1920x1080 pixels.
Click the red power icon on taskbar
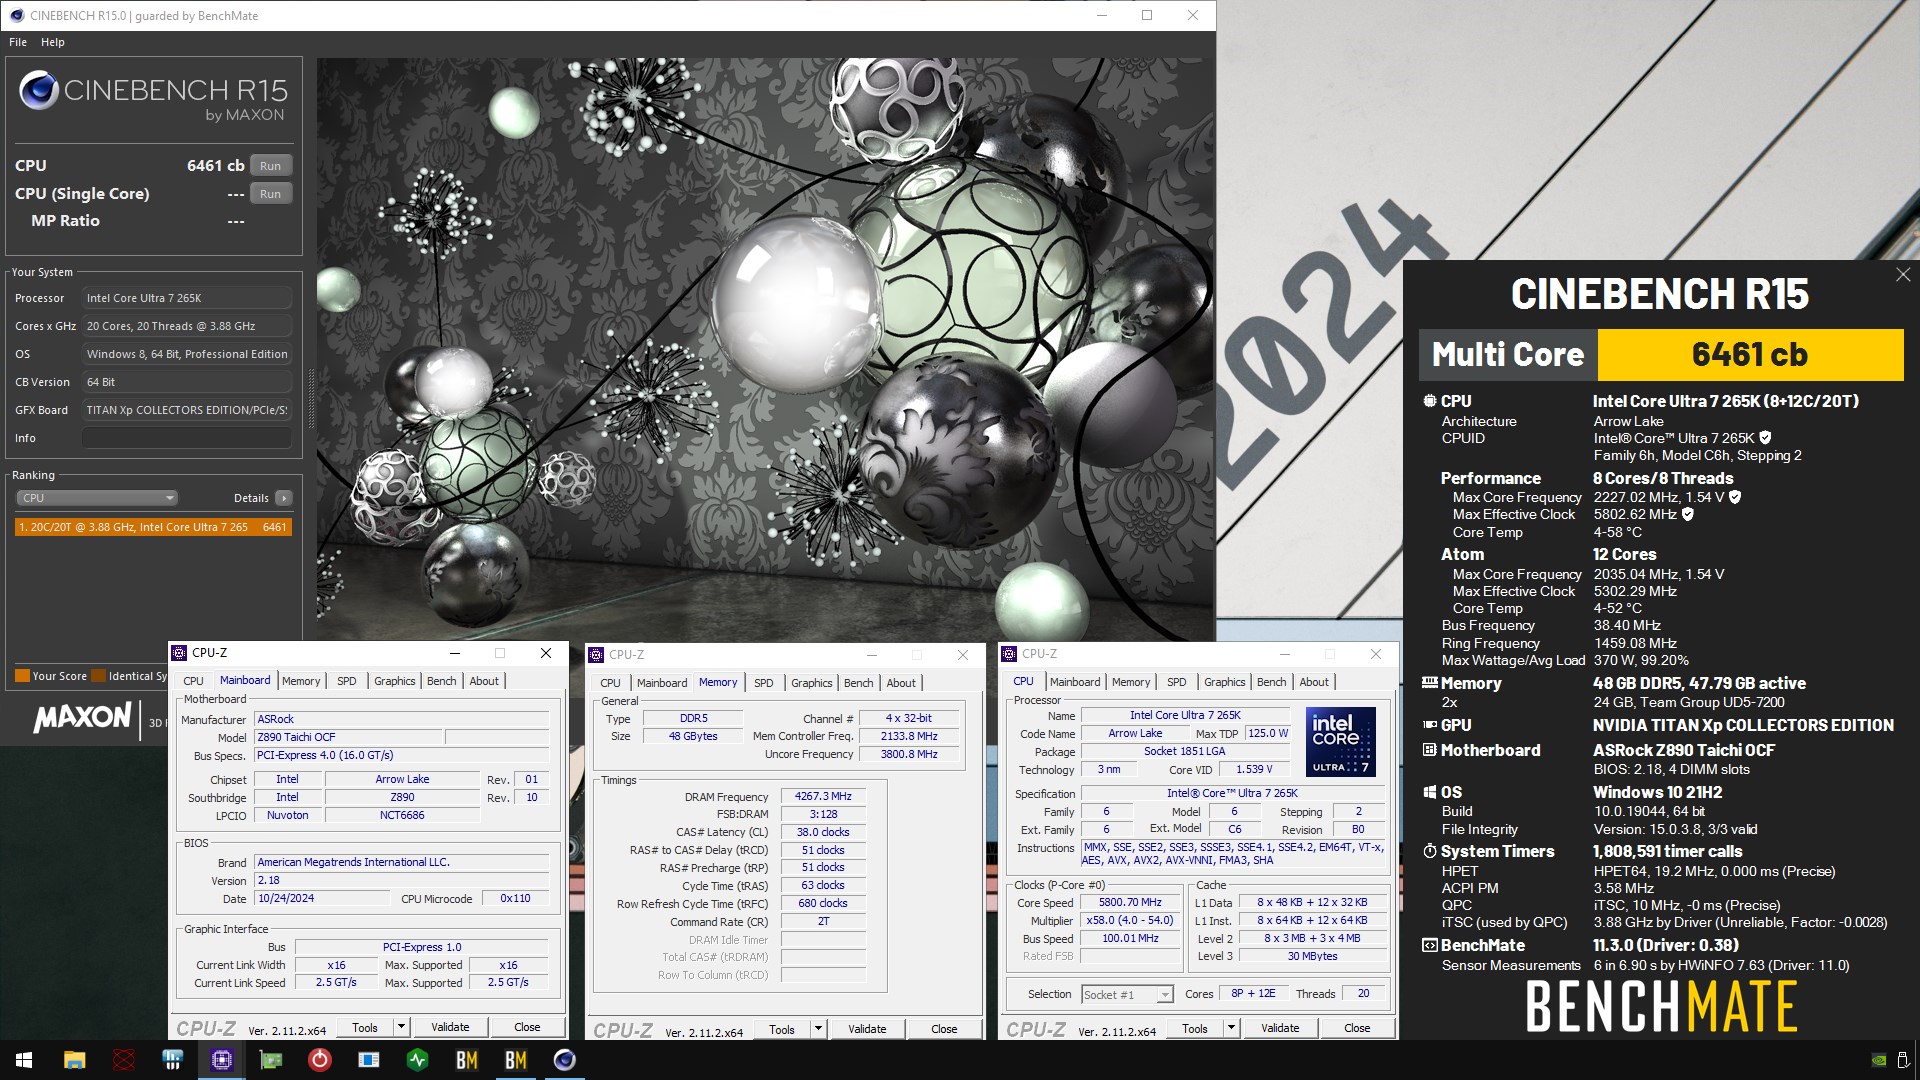click(320, 1060)
